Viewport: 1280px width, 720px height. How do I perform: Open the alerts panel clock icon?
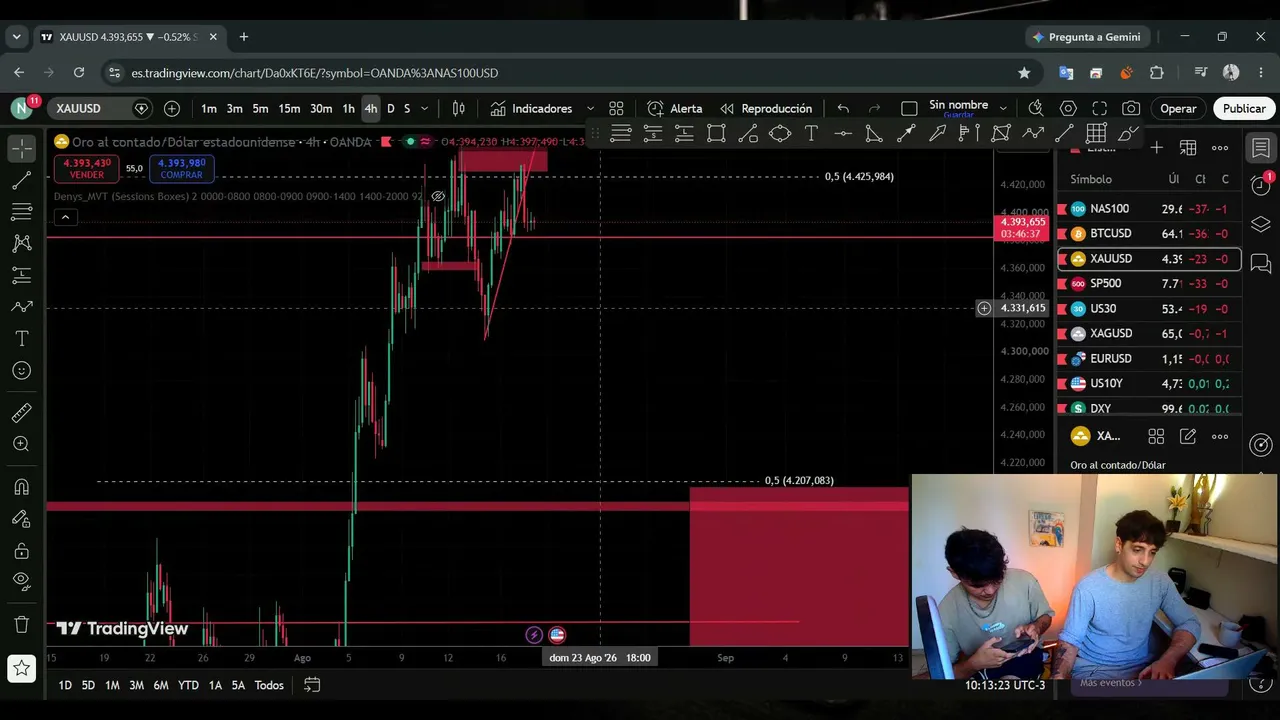click(x=1261, y=185)
